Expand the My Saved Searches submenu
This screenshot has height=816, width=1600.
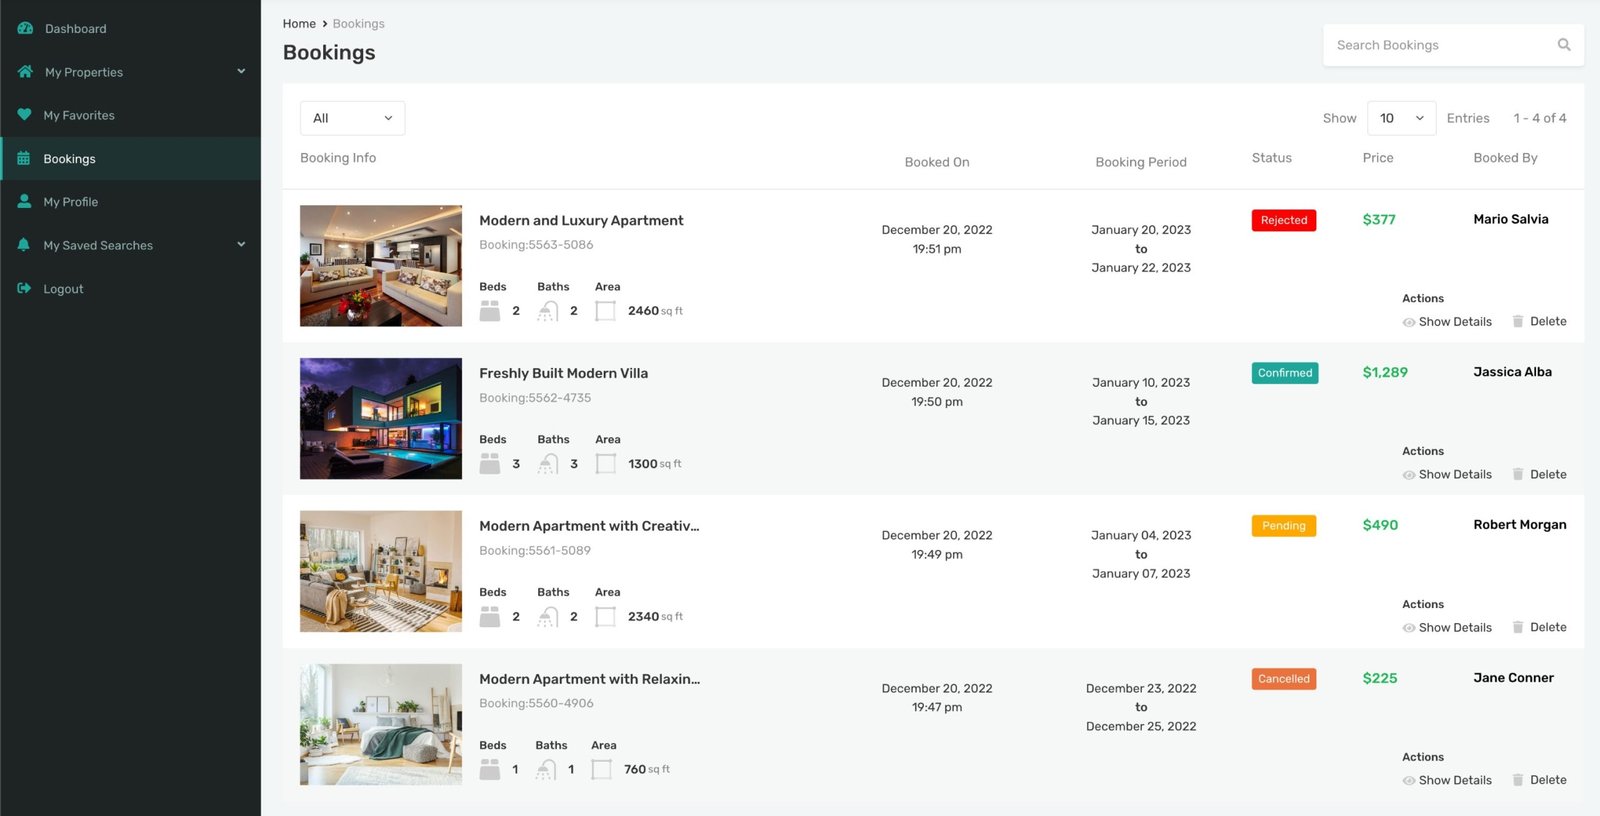[x=241, y=245]
